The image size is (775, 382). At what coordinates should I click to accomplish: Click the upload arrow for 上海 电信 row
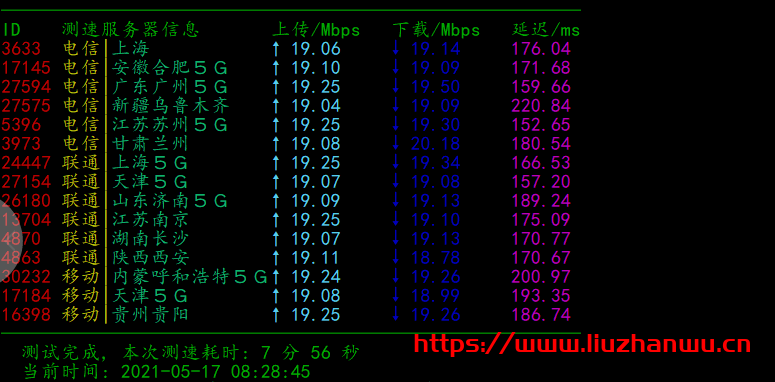(276, 48)
